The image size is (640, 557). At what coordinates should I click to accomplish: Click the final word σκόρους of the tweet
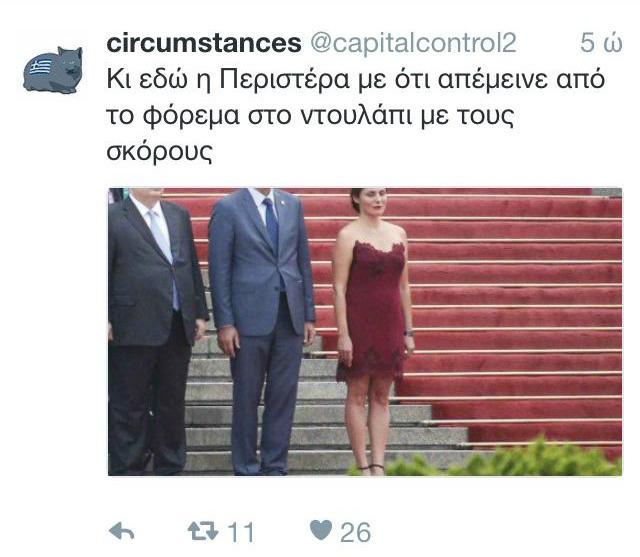[160, 152]
